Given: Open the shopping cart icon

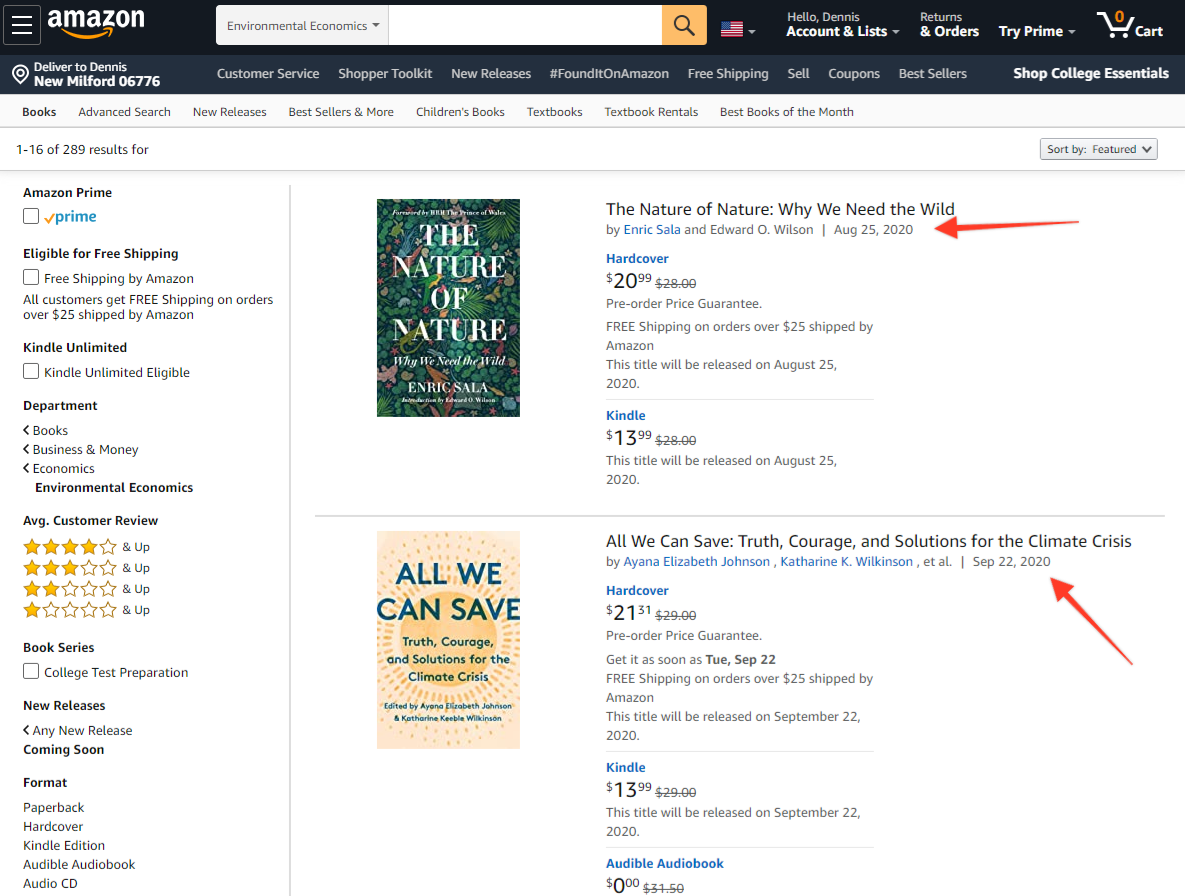Looking at the screenshot, I should (x=1130, y=25).
